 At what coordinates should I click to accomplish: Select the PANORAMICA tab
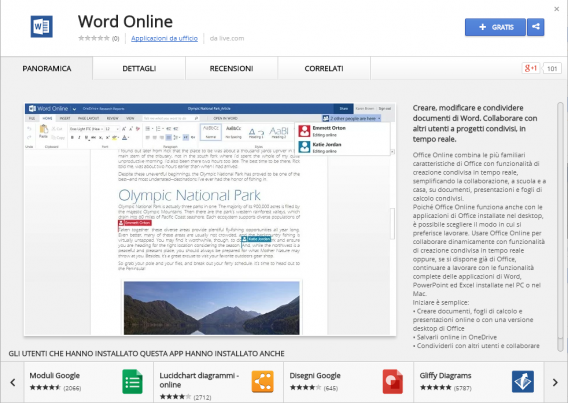click(47, 68)
